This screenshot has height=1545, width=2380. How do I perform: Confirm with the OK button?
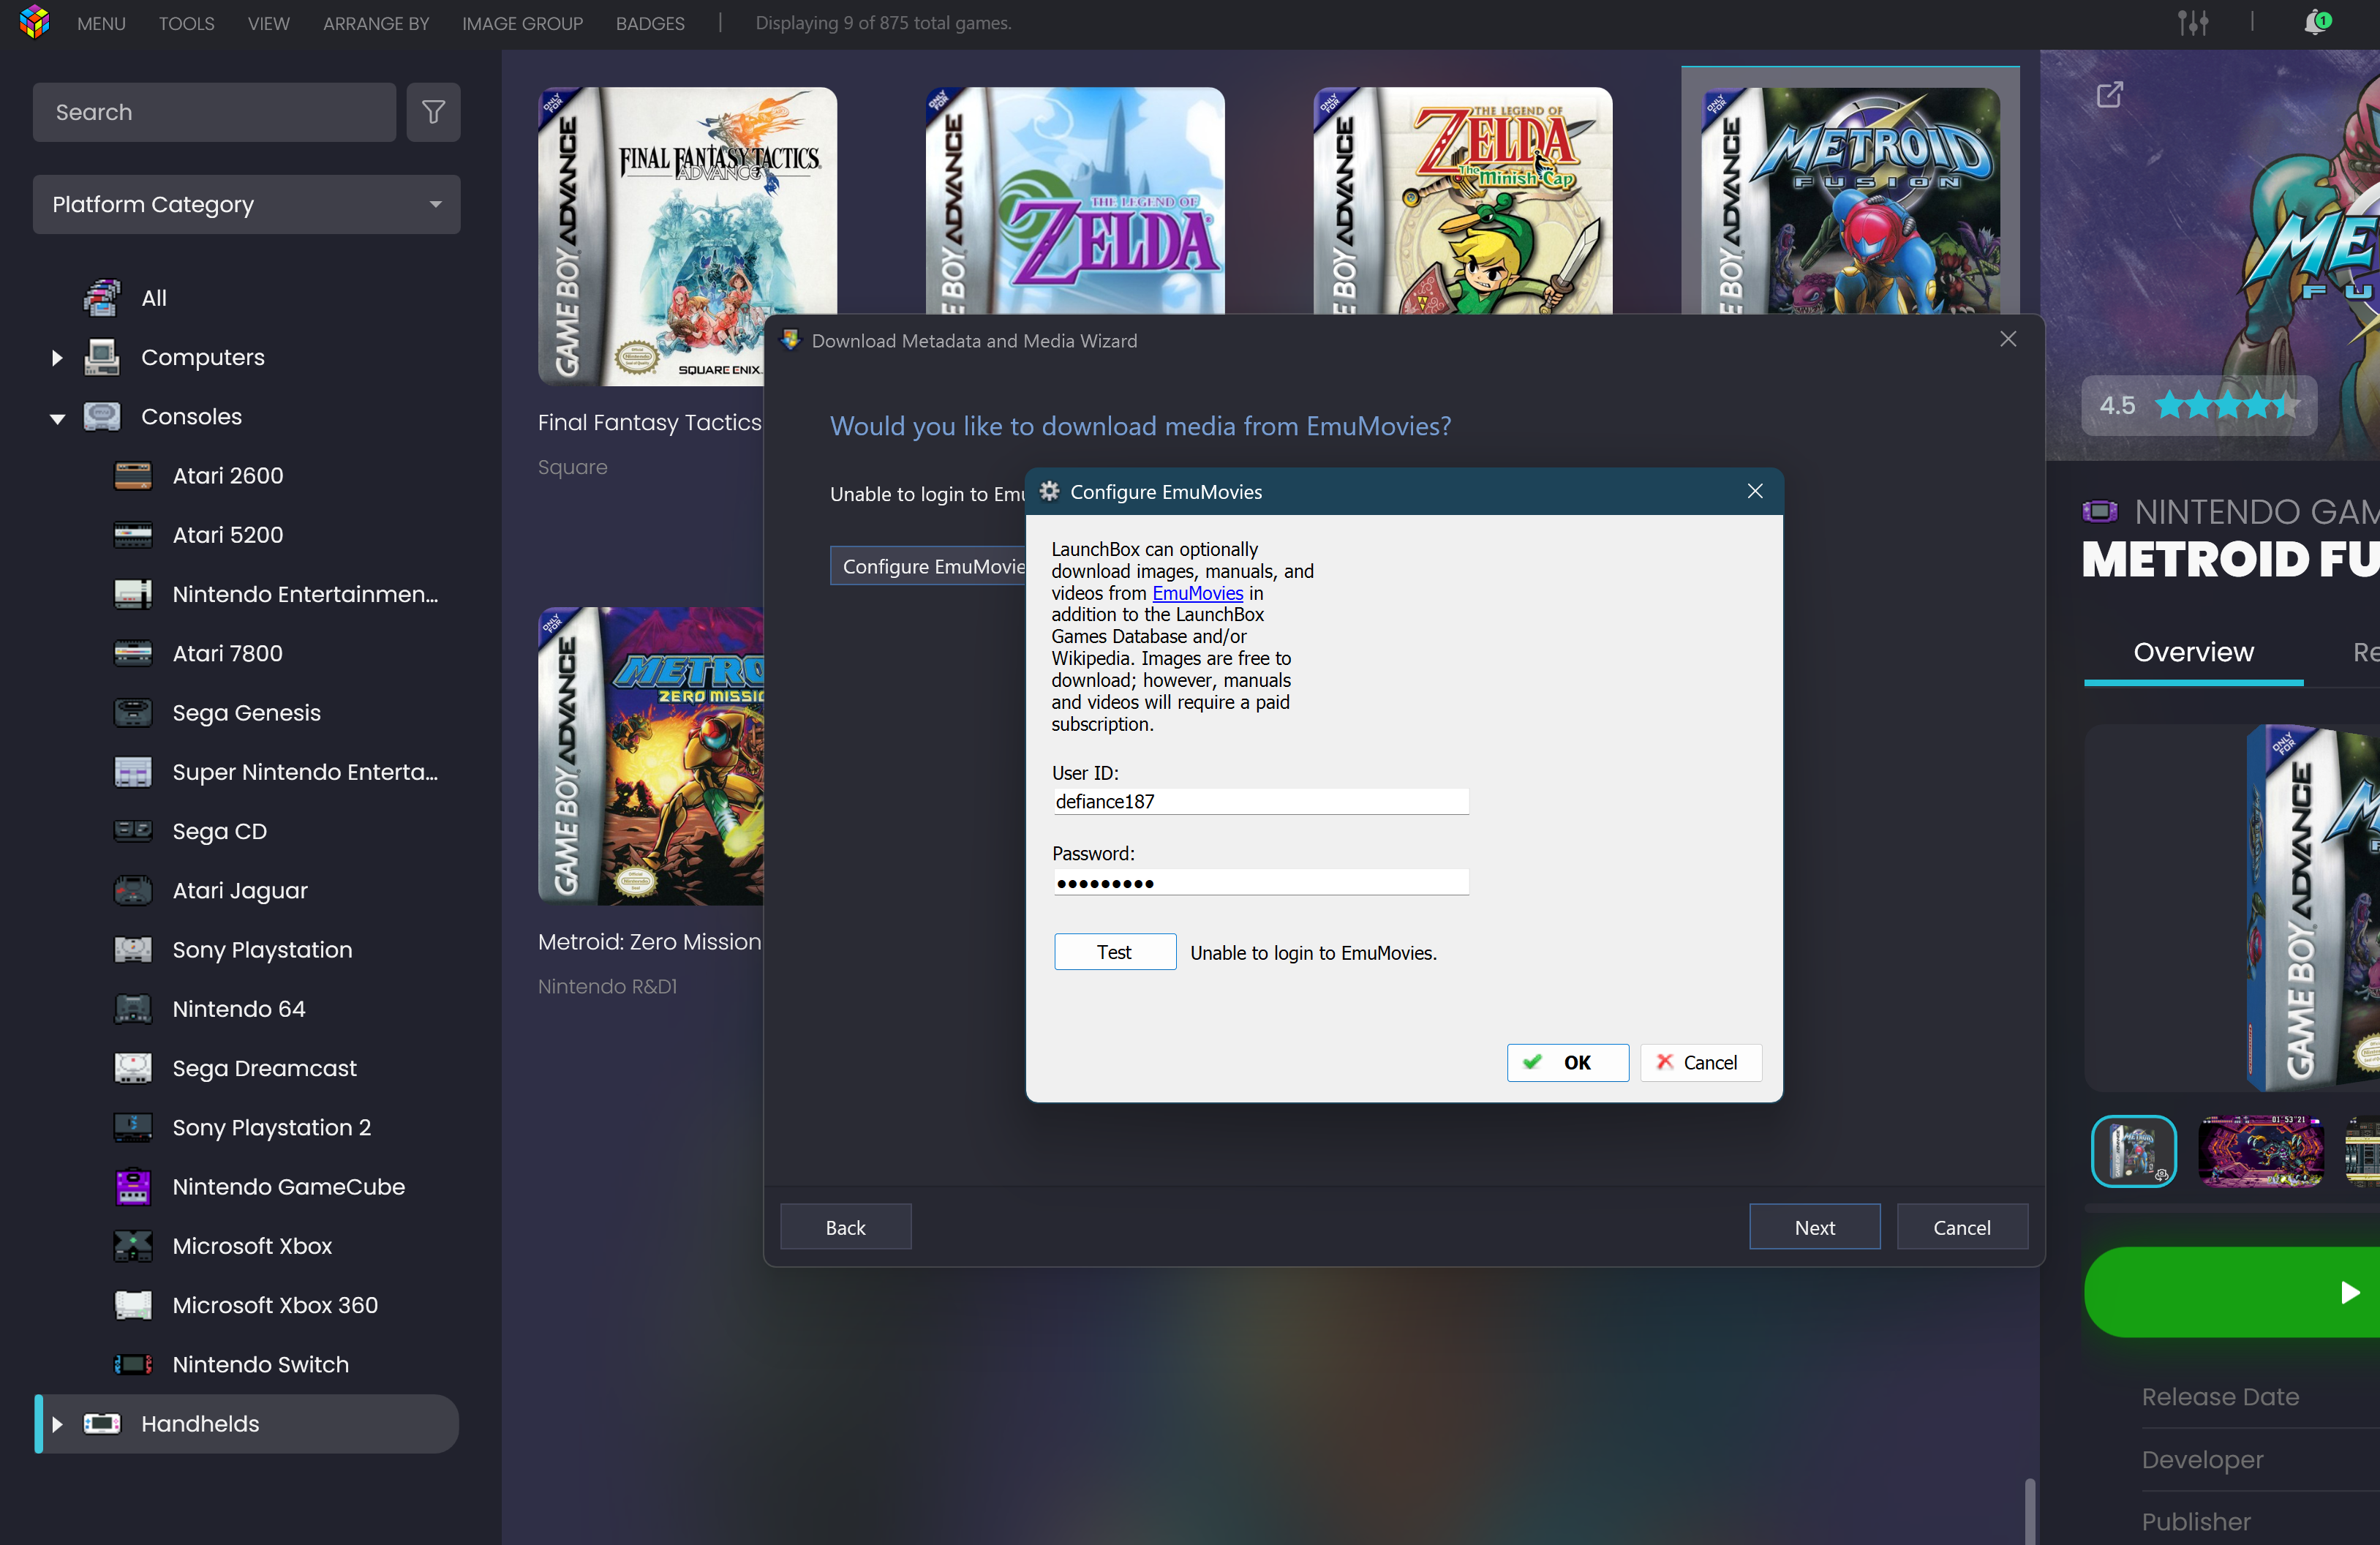[x=1567, y=1062]
